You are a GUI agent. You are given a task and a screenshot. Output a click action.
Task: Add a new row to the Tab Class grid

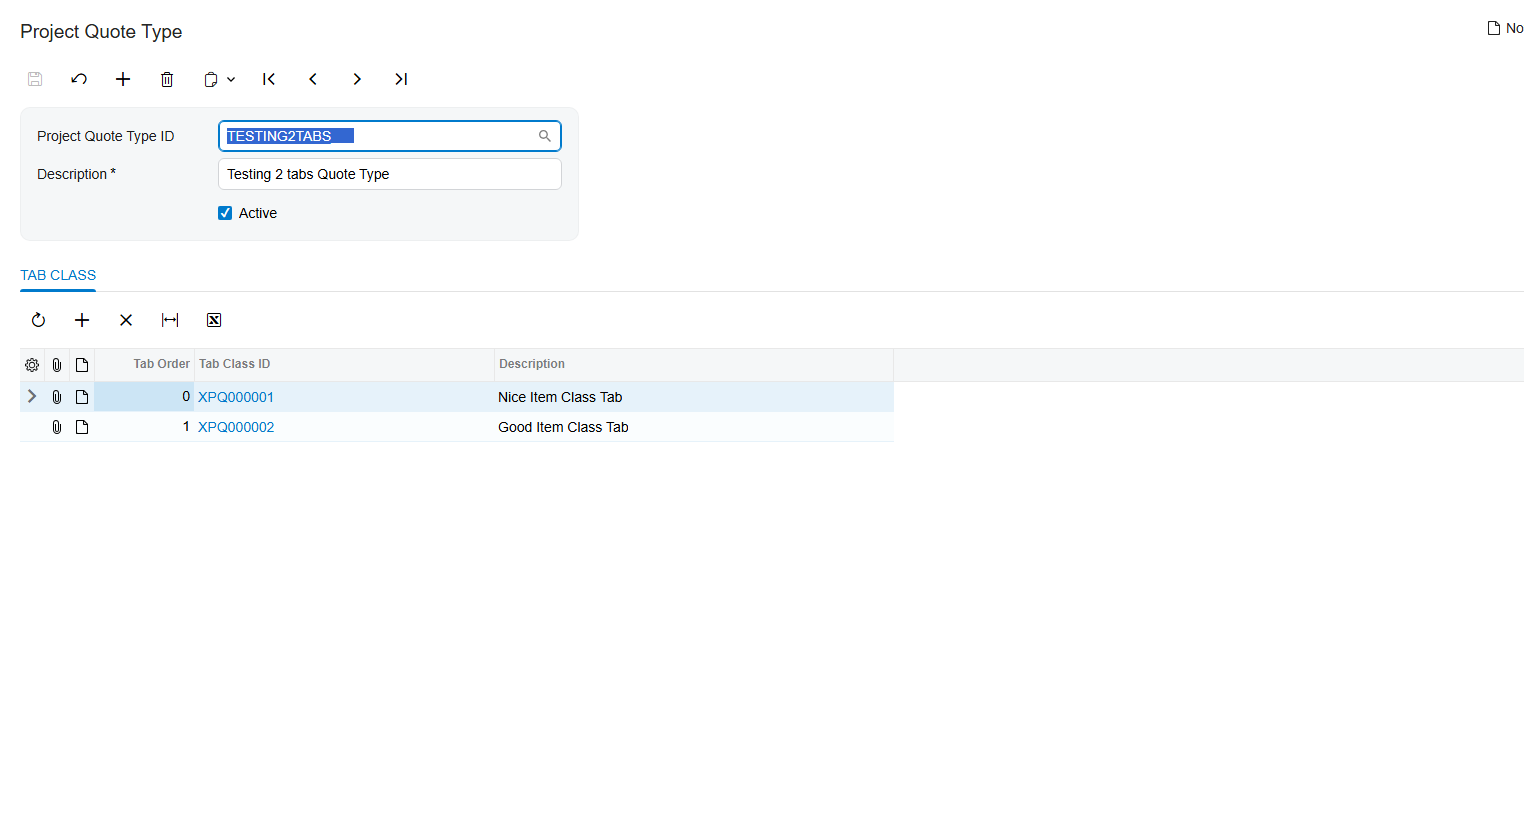(x=82, y=320)
